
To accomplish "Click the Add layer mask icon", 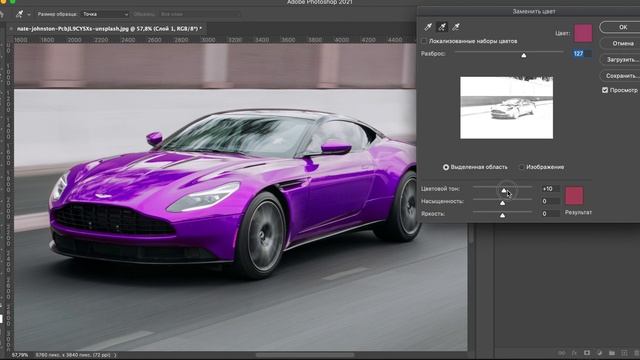I will tap(587, 353).
